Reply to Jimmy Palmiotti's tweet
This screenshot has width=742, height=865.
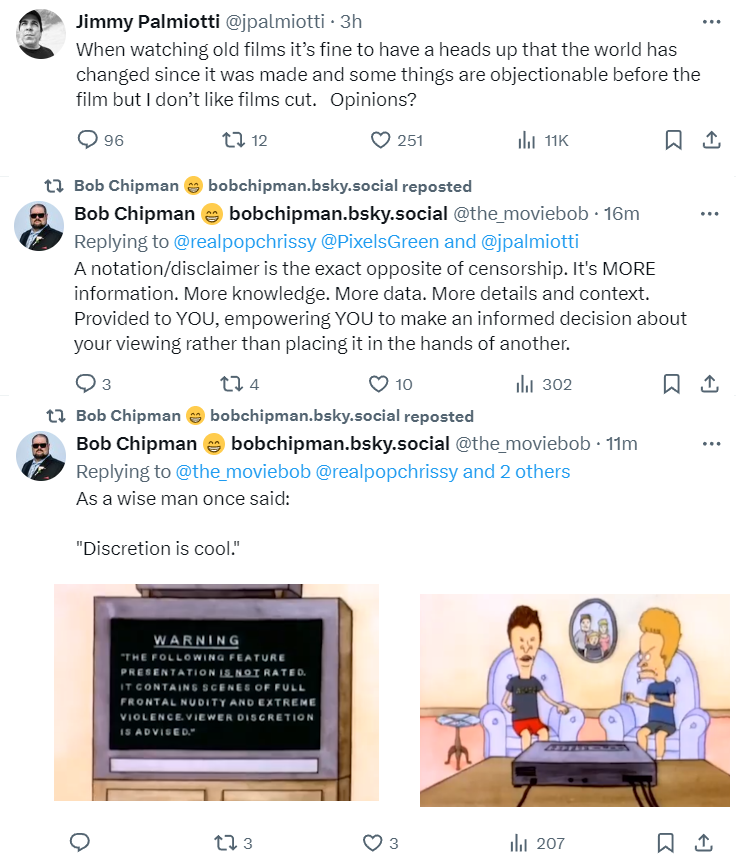pyautogui.click(x=87, y=140)
